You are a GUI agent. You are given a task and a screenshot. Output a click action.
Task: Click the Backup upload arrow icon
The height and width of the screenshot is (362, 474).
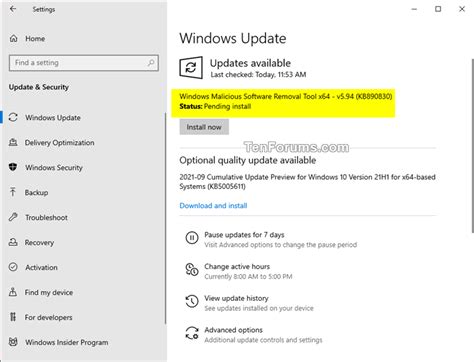[x=13, y=192]
